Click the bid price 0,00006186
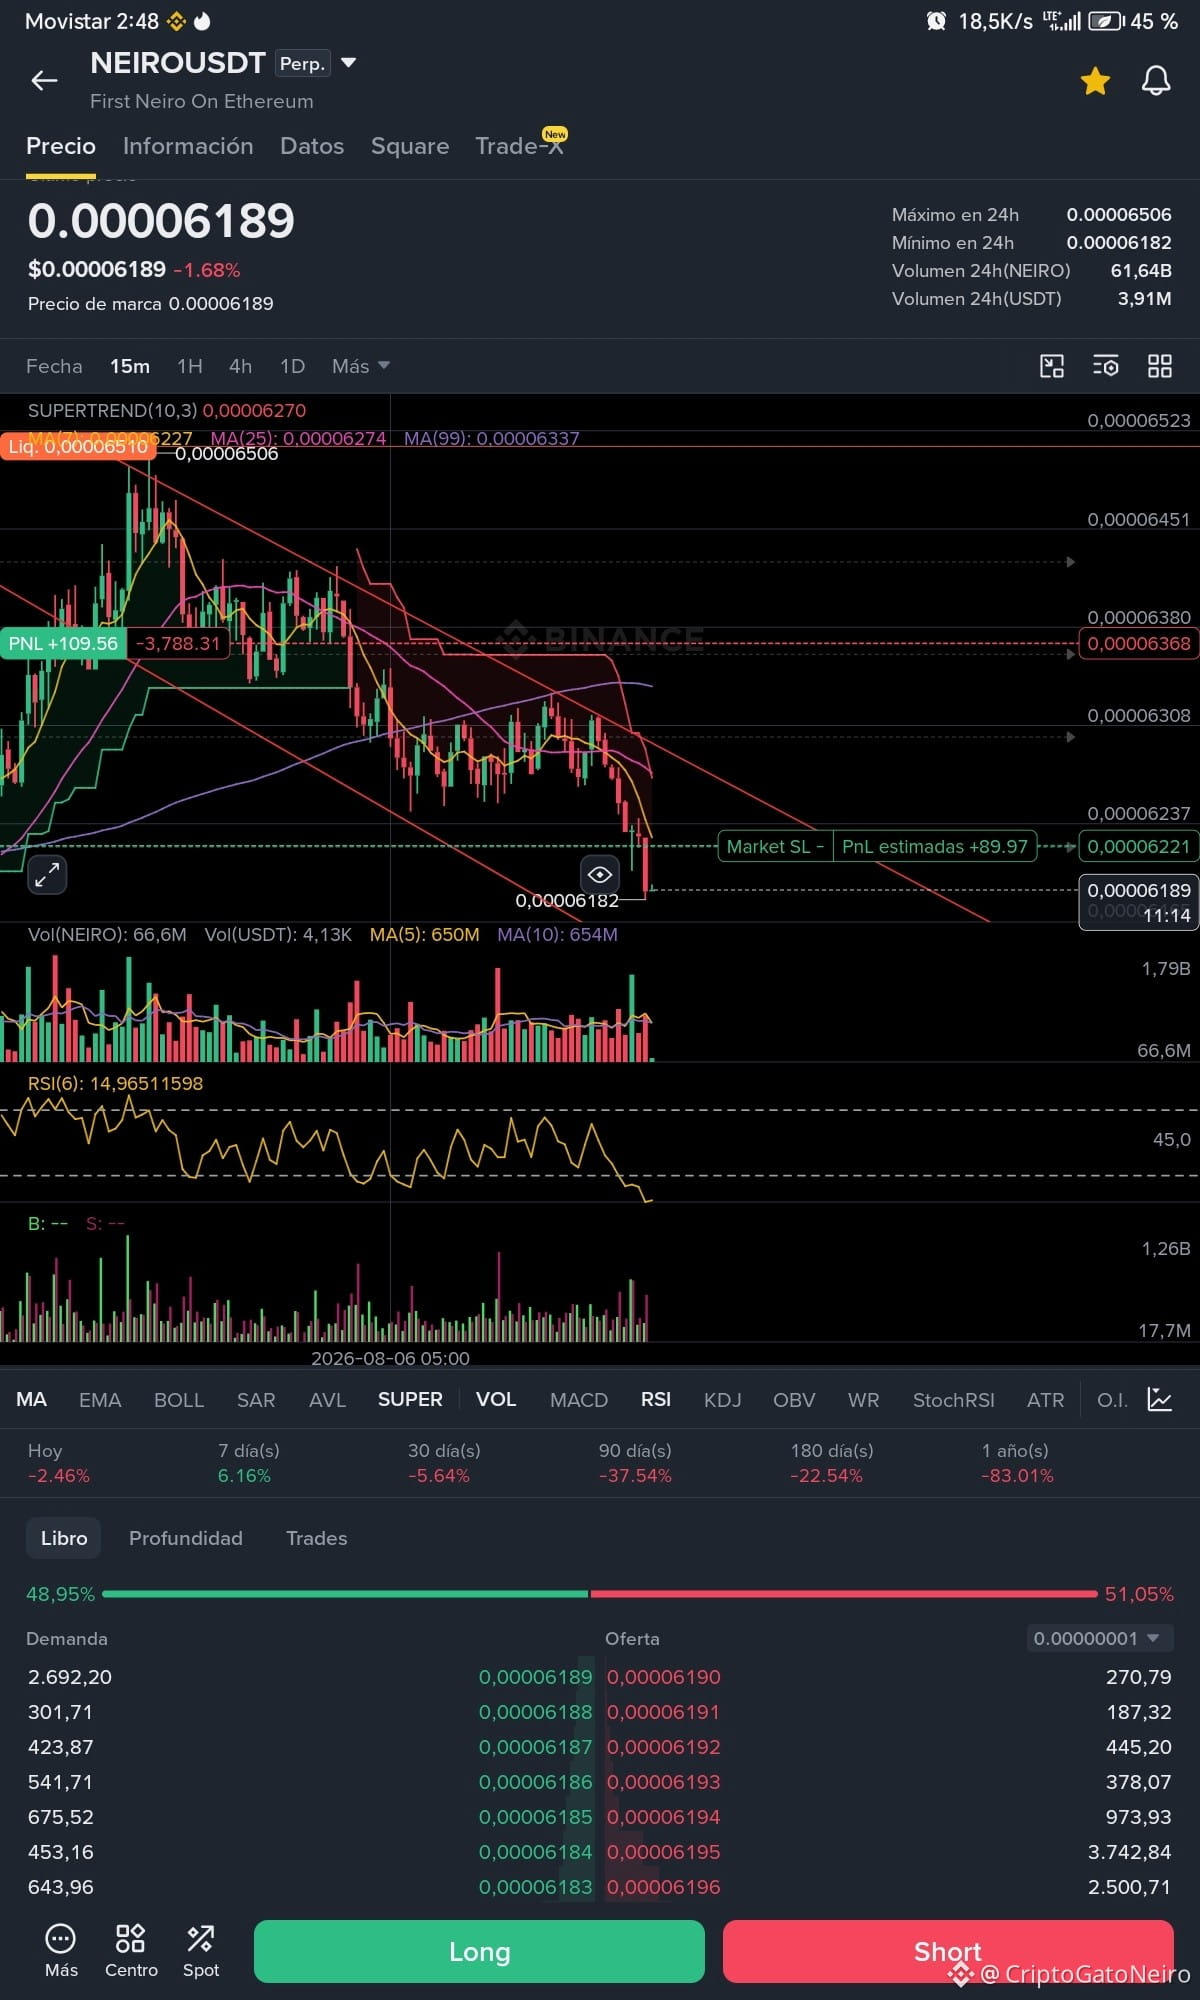This screenshot has width=1200, height=2000. coord(536,1782)
